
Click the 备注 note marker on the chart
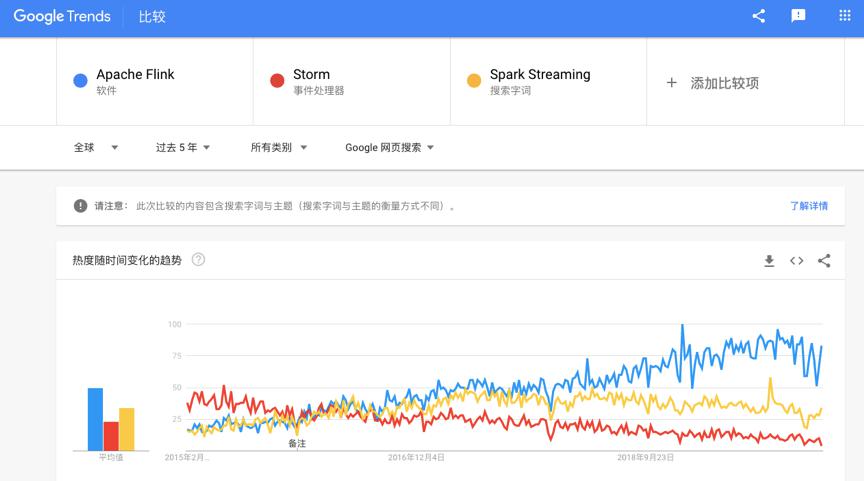click(297, 444)
